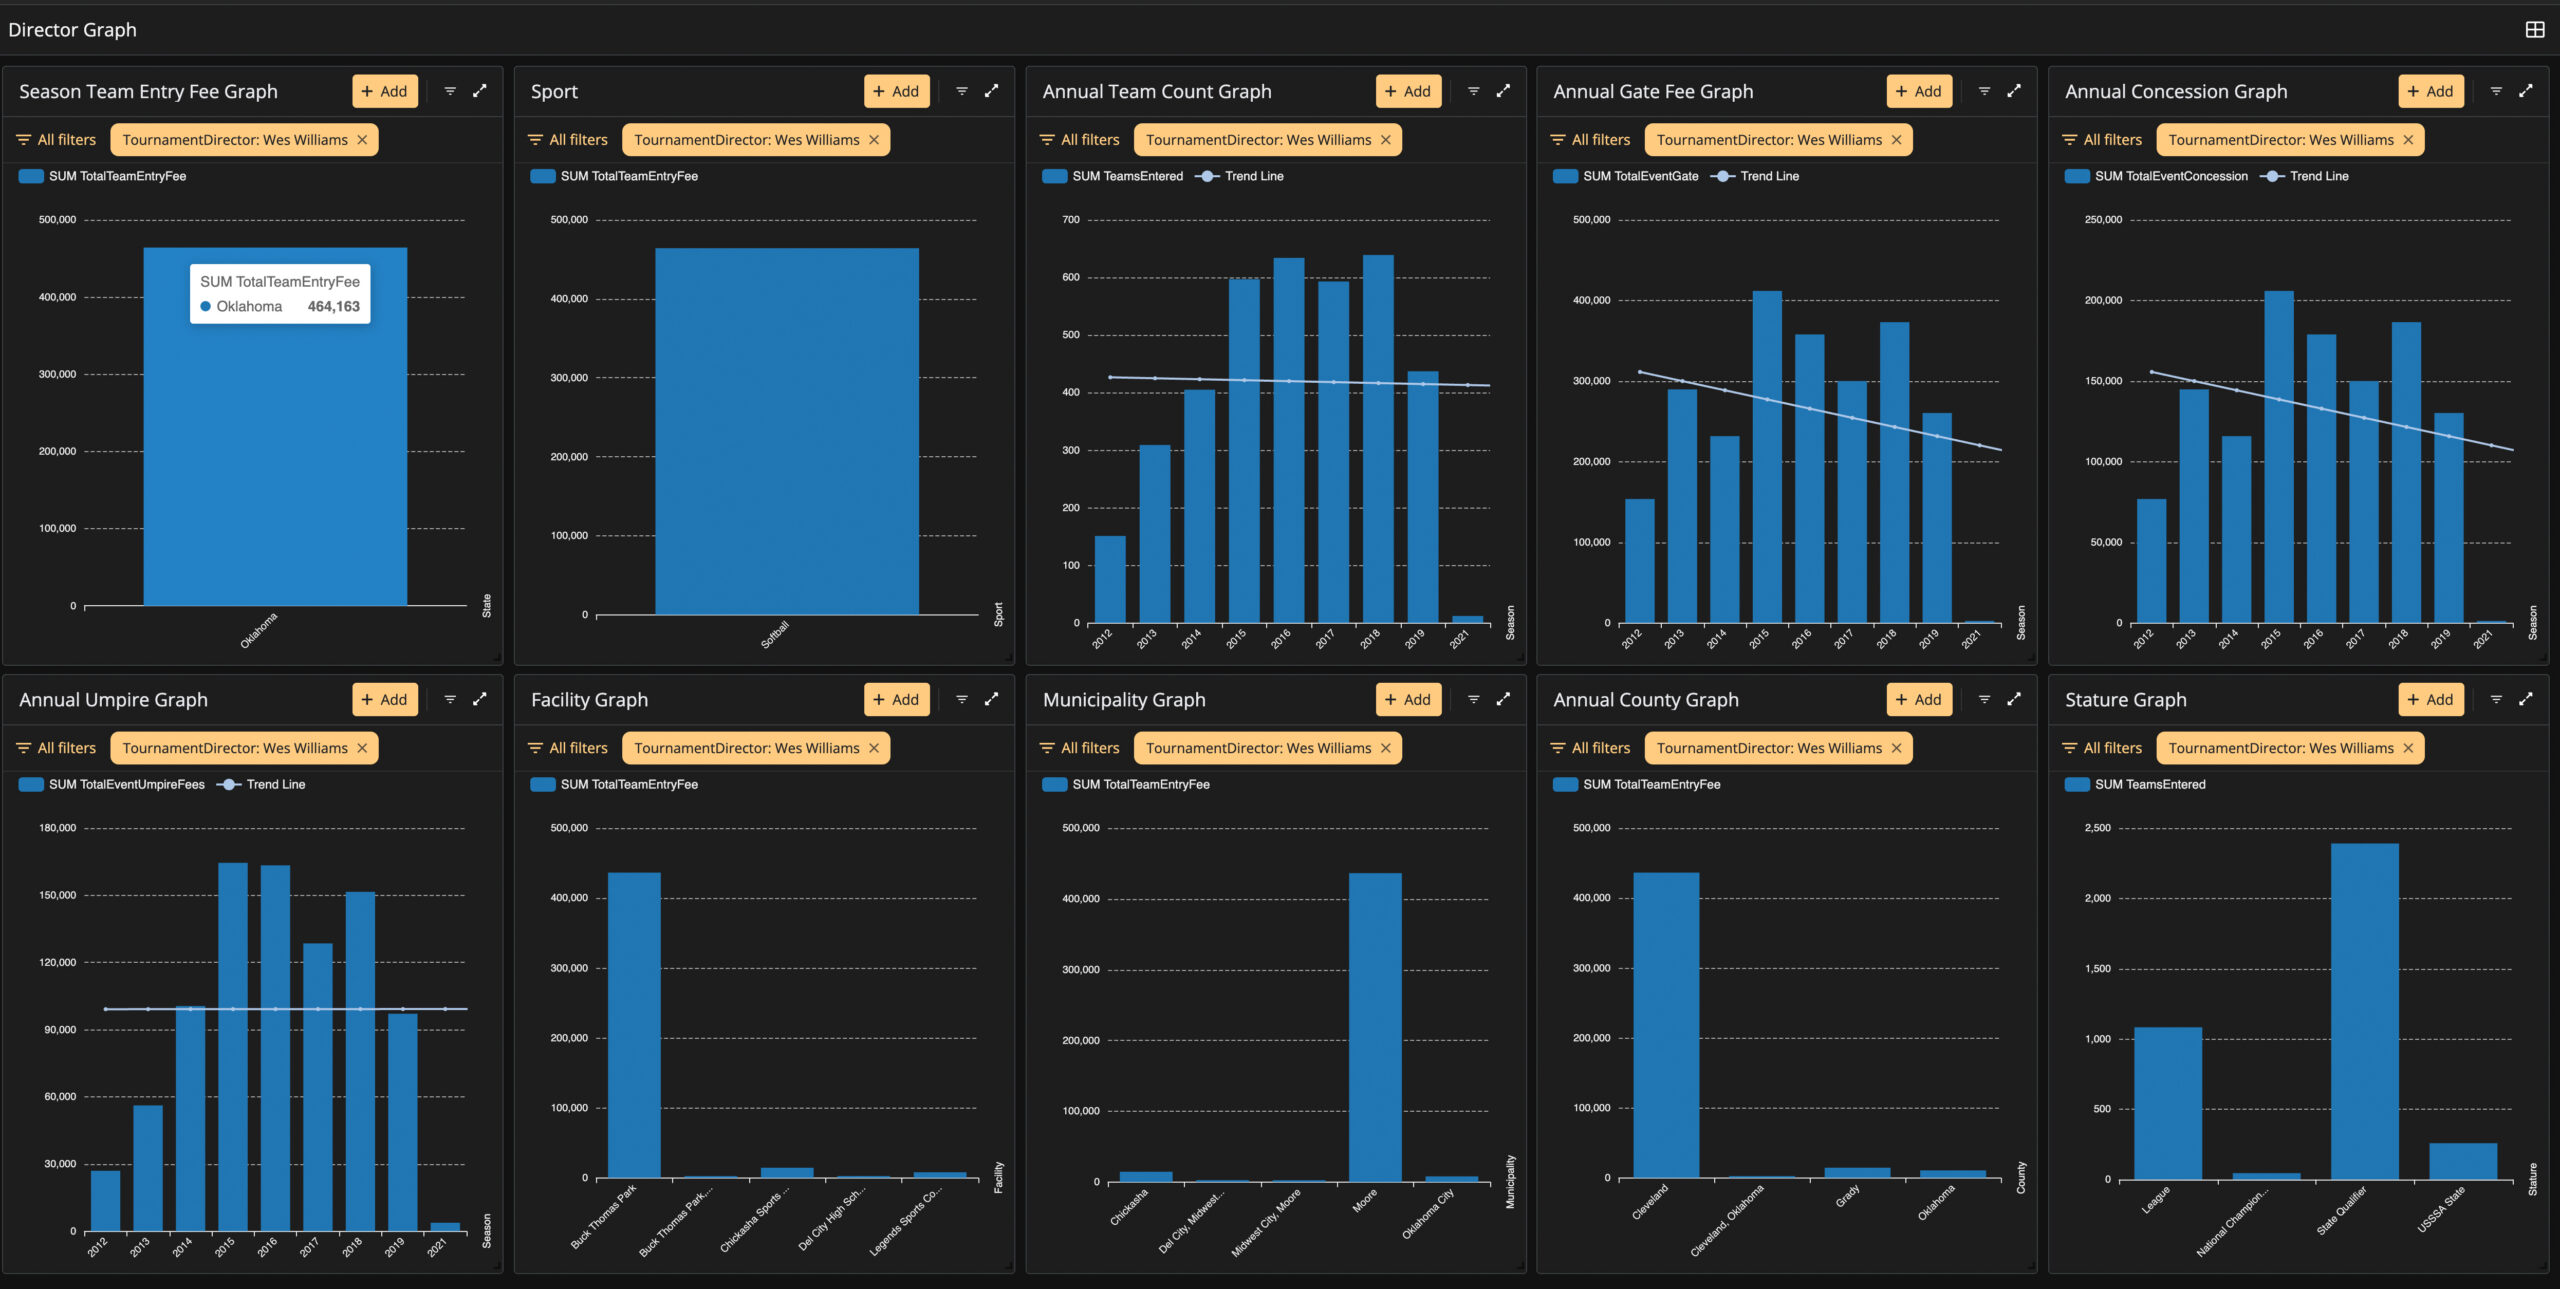
Task: Toggle Trend Line legend in Annual Concession Graph
Action: 2305,176
